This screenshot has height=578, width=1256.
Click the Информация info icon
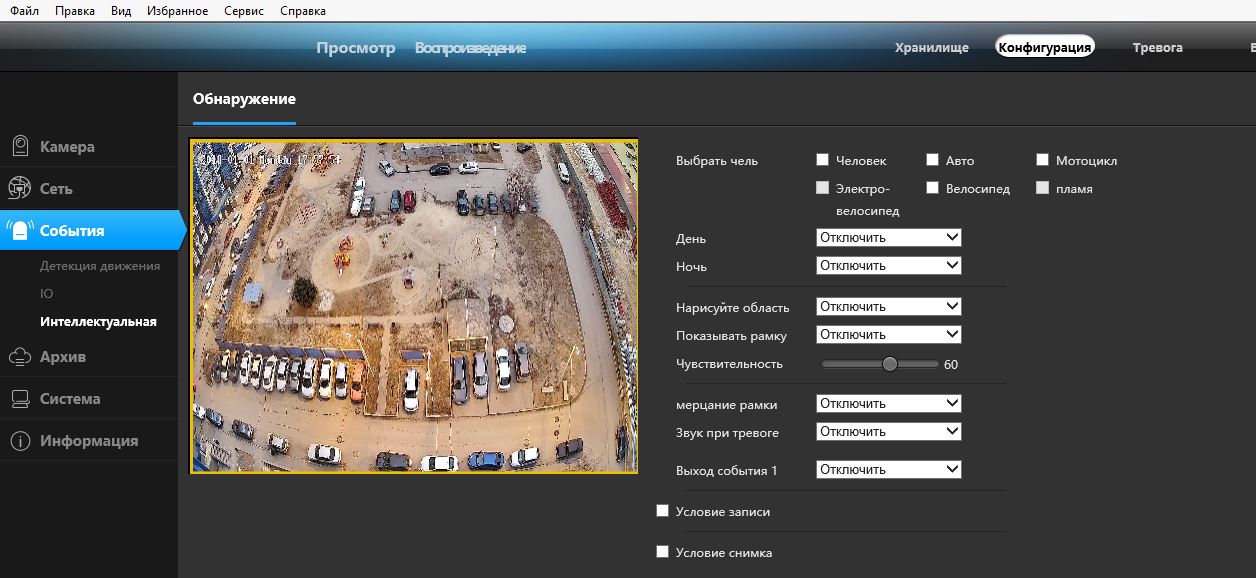click(19, 440)
